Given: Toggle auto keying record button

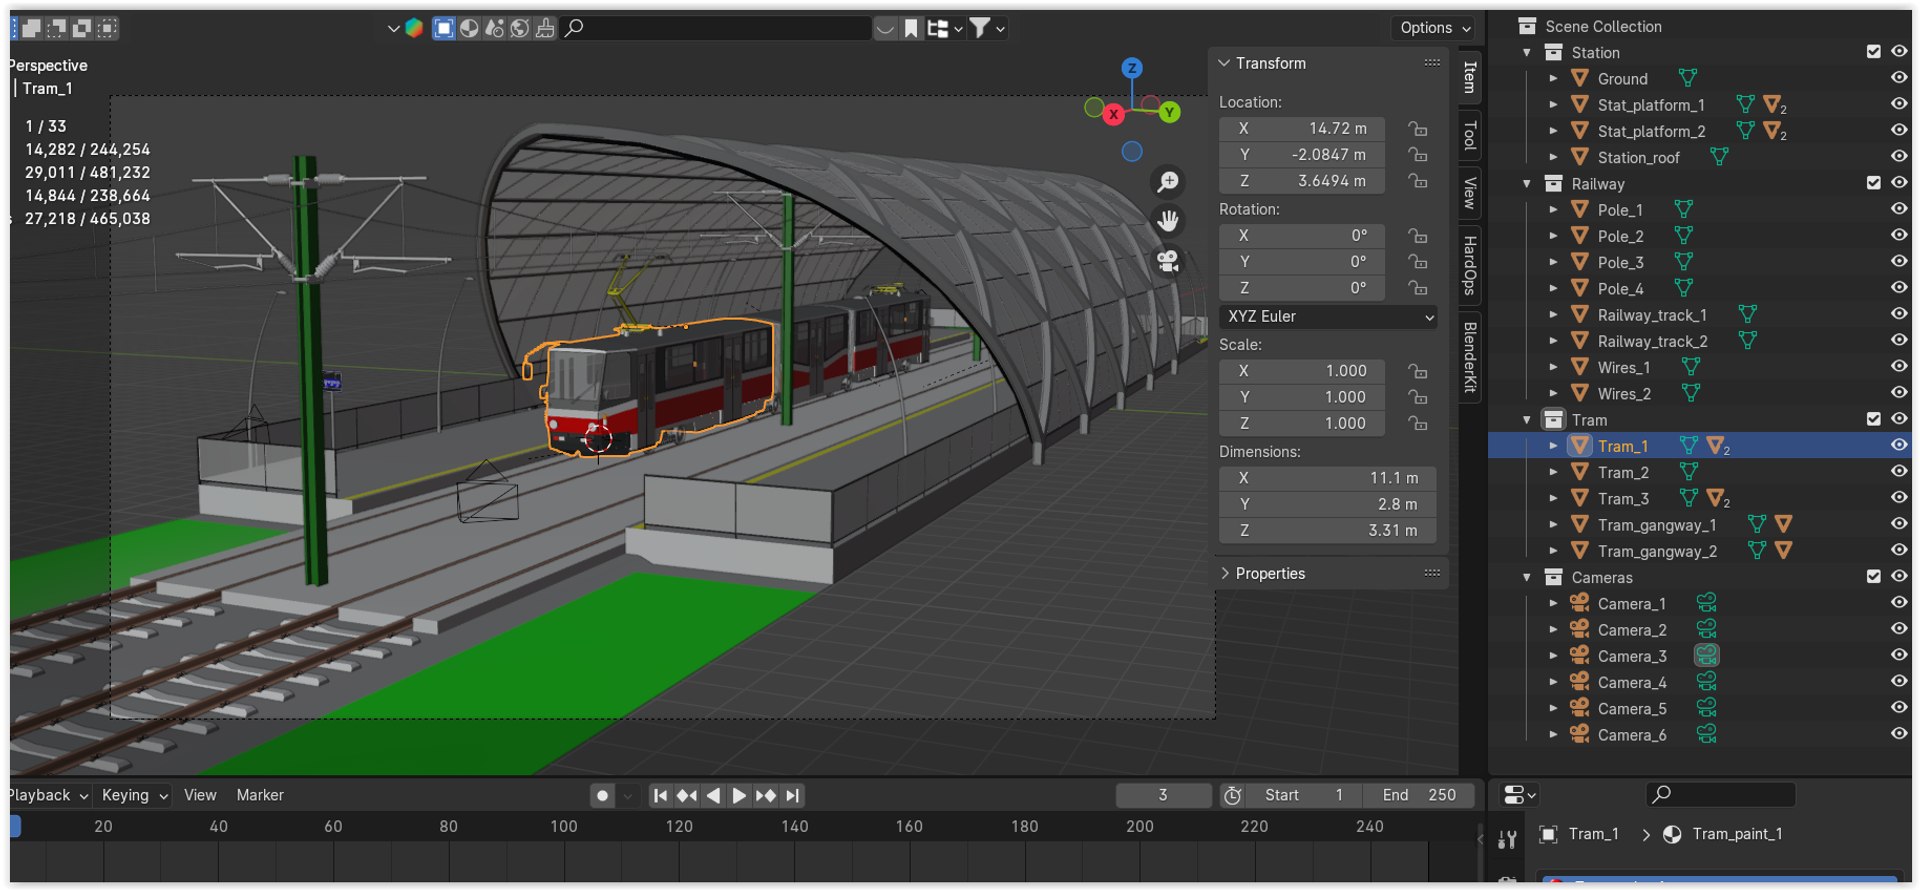Looking at the screenshot, I should tap(602, 796).
